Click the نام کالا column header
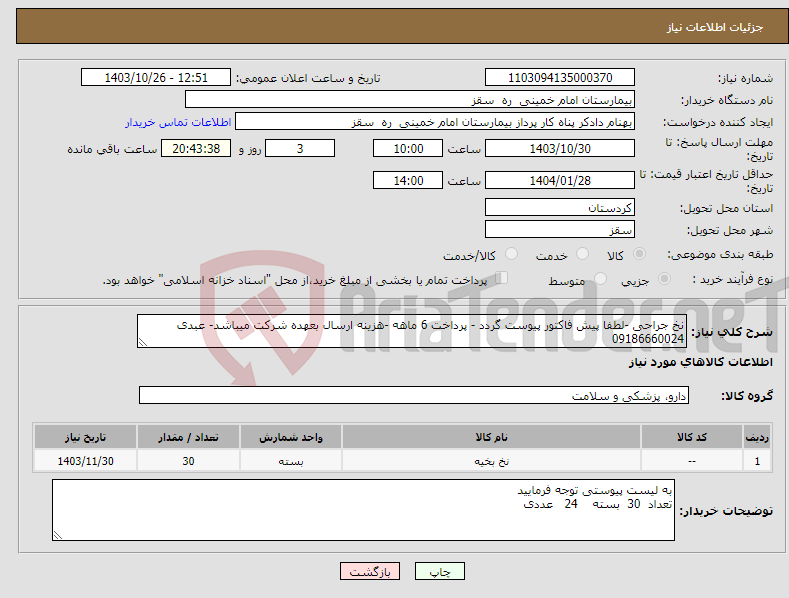This screenshot has height=598, width=789. [x=491, y=437]
